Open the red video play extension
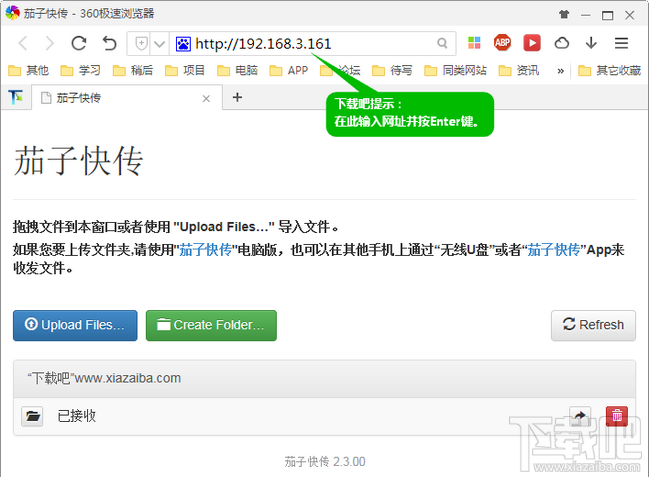Viewport: 649px width, 477px height. [x=532, y=43]
